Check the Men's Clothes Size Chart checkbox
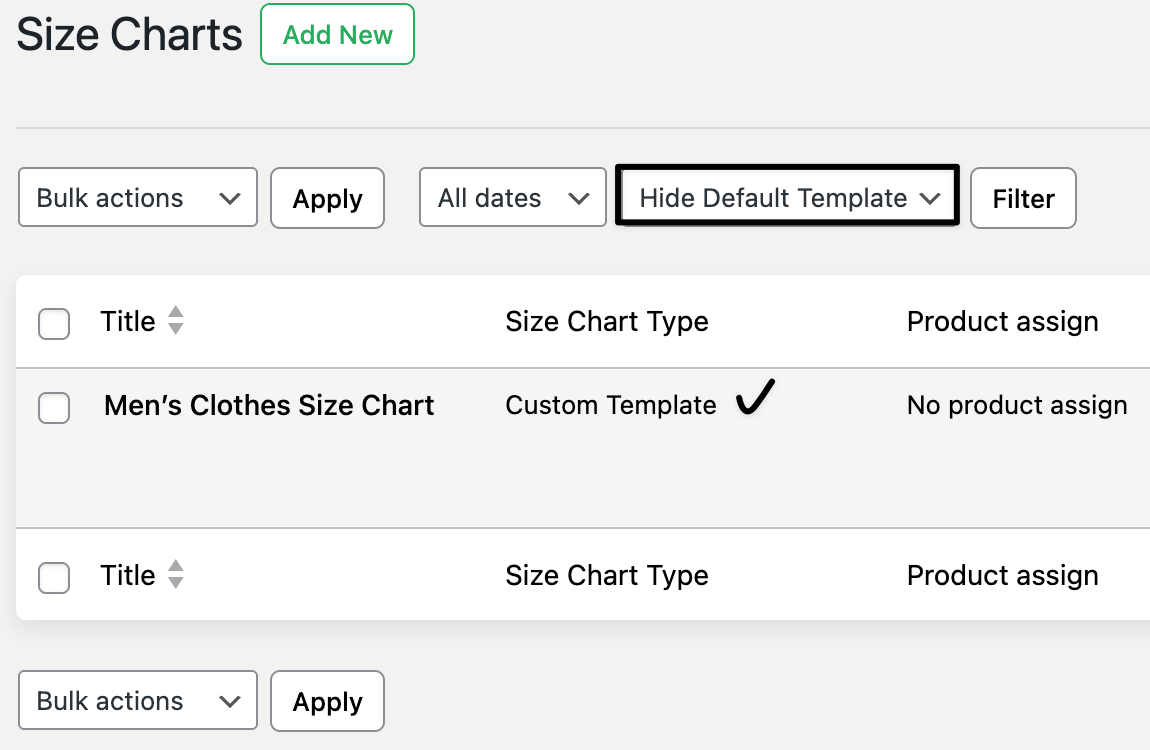1150x750 pixels. pyautogui.click(x=54, y=408)
